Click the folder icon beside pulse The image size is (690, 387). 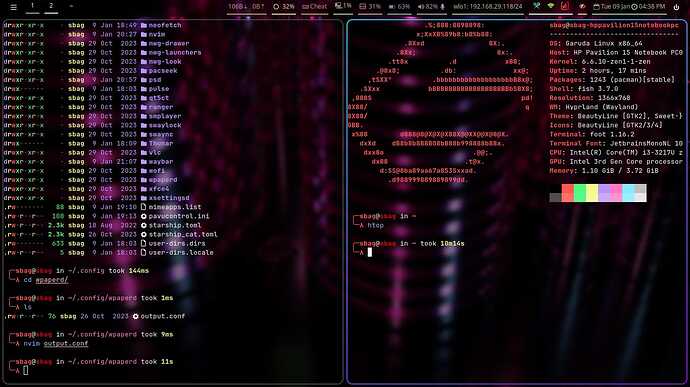pyautogui.click(x=143, y=89)
